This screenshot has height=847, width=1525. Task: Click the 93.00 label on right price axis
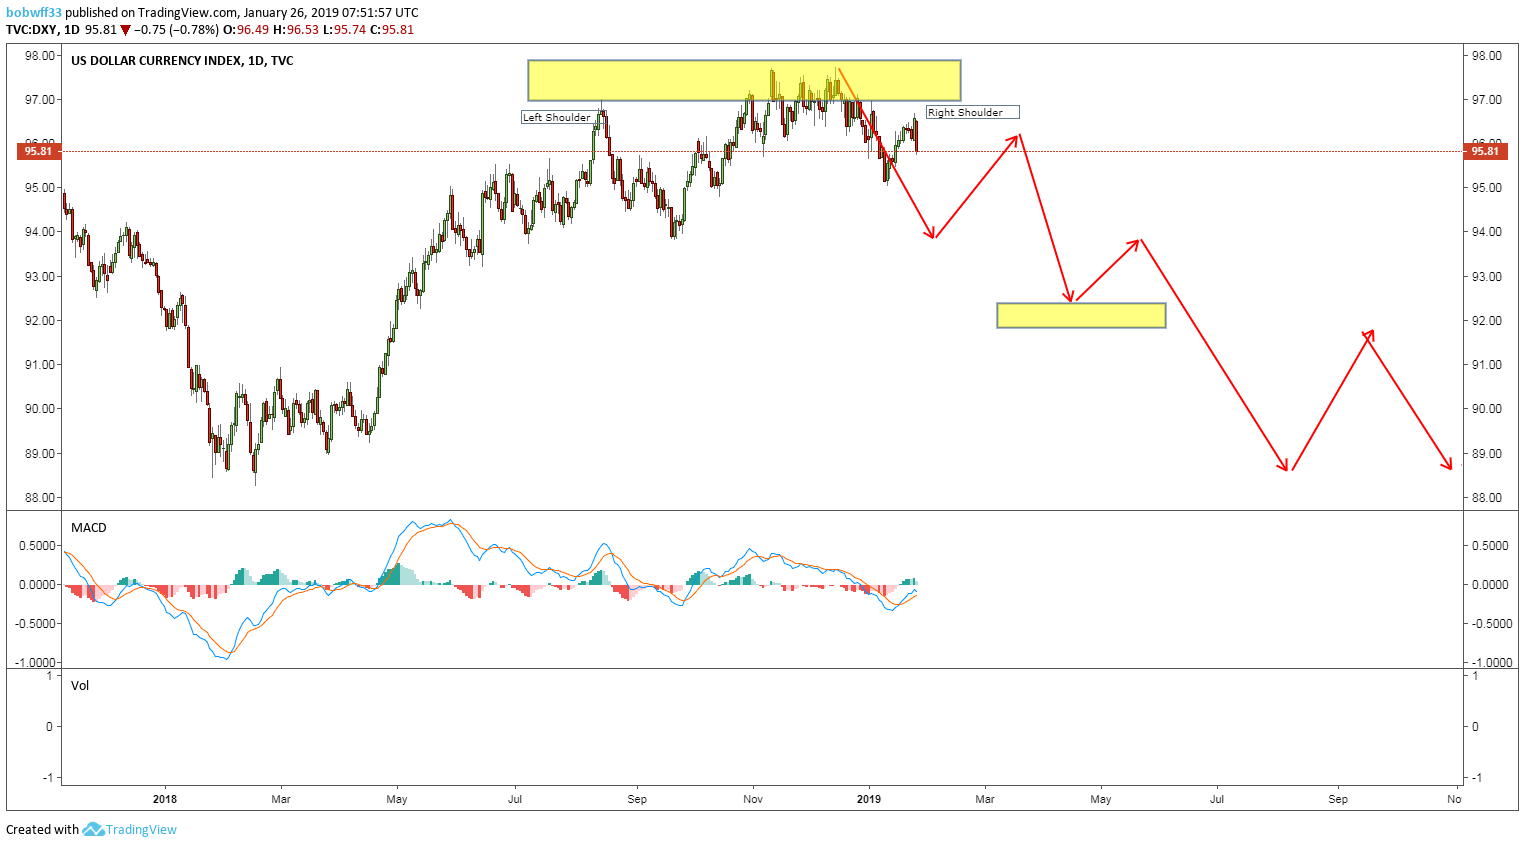point(1486,277)
